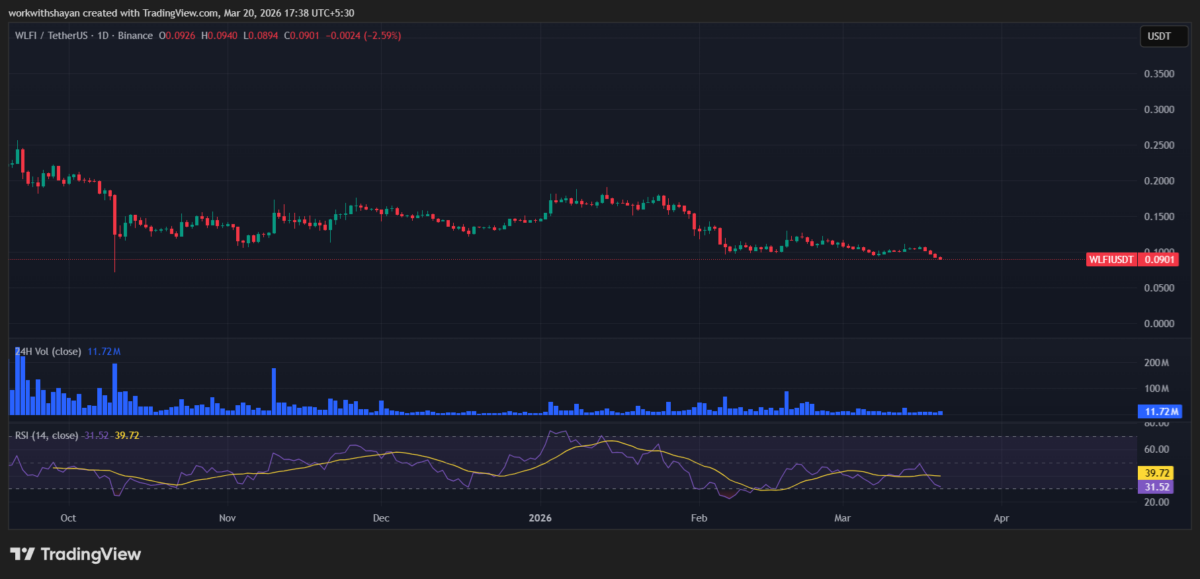Click the Feb label on time axis
This screenshot has height=579, width=1200.
699,519
